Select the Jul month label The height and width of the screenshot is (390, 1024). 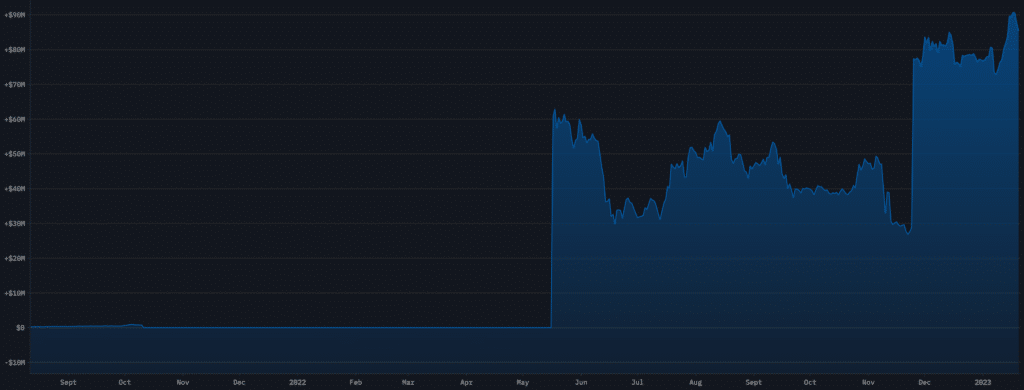point(637,382)
